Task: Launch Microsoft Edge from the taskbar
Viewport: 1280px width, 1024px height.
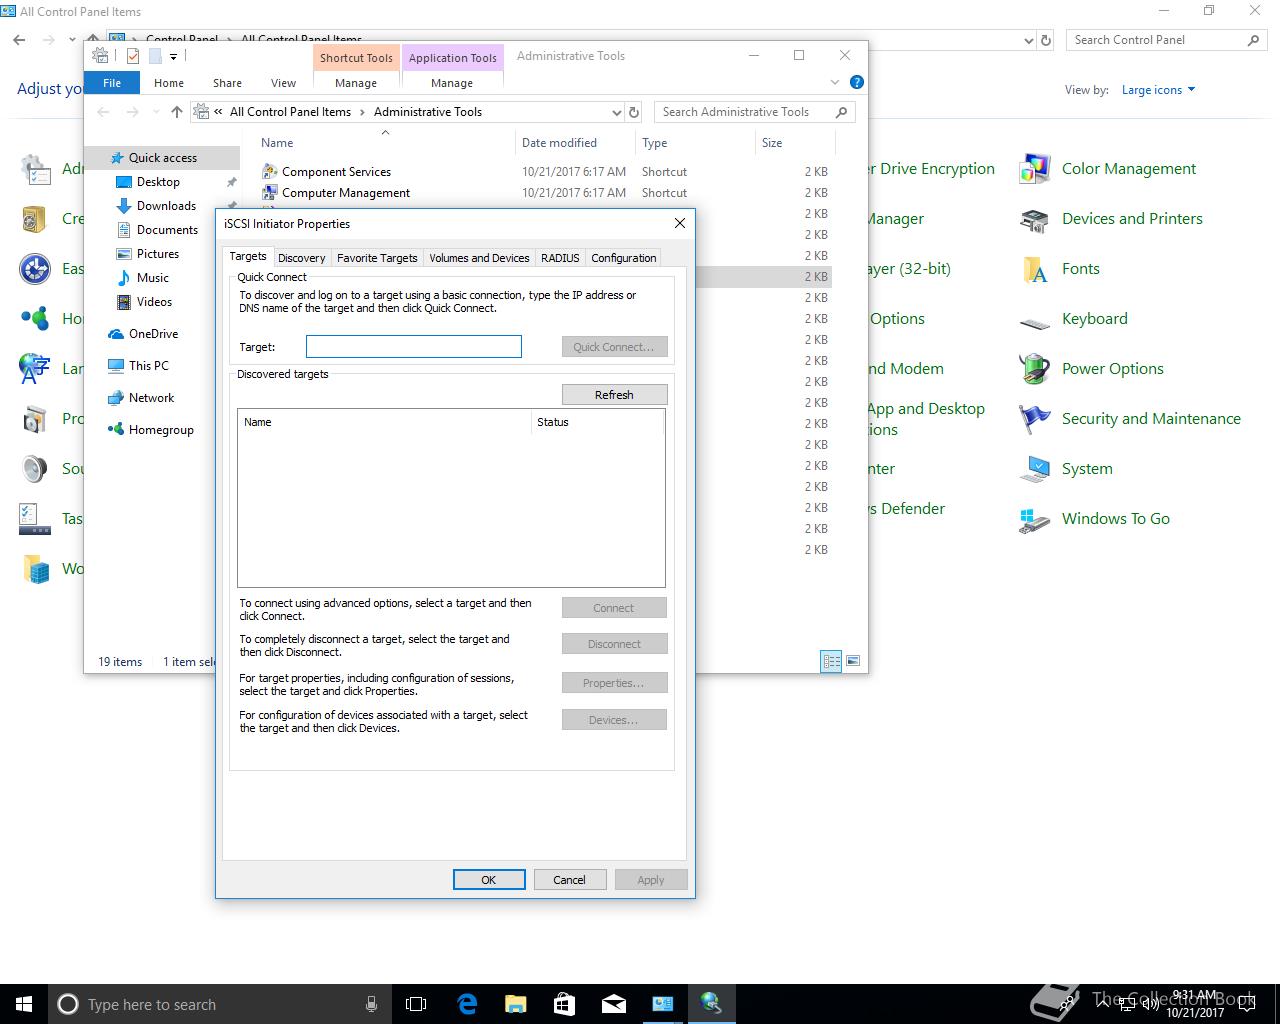Action: click(x=467, y=1004)
